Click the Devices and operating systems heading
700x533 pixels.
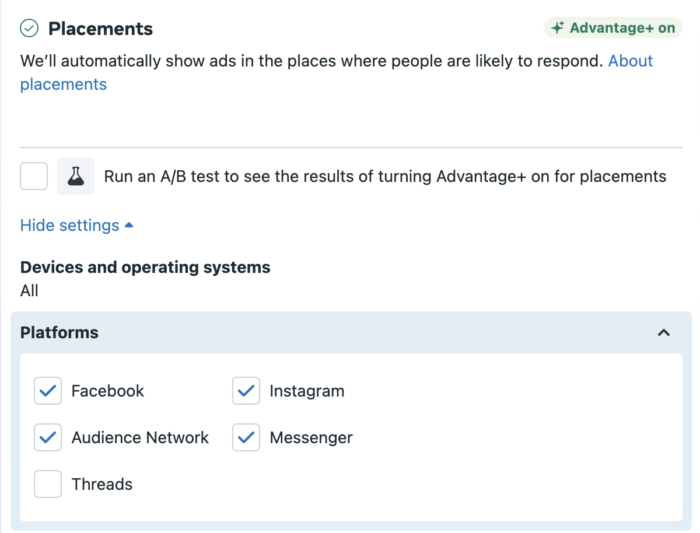point(145,267)
